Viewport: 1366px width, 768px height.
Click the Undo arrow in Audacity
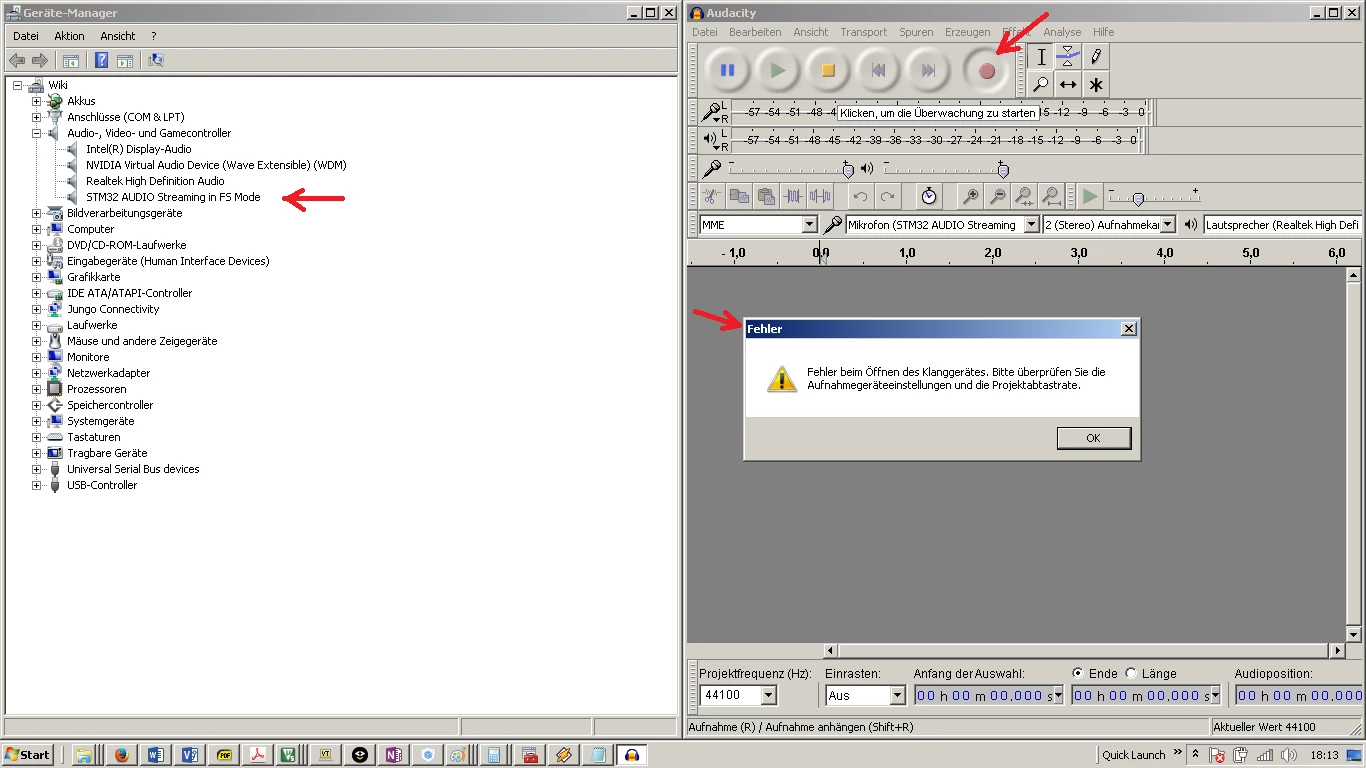click(860, 196)
